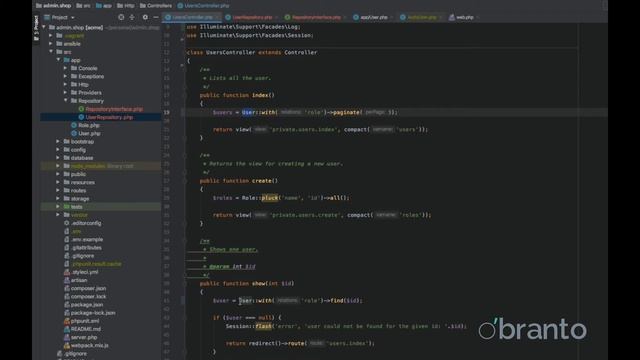Select package.json in project tree
Screen dimensions: 640x360
(x=87, y=305)
